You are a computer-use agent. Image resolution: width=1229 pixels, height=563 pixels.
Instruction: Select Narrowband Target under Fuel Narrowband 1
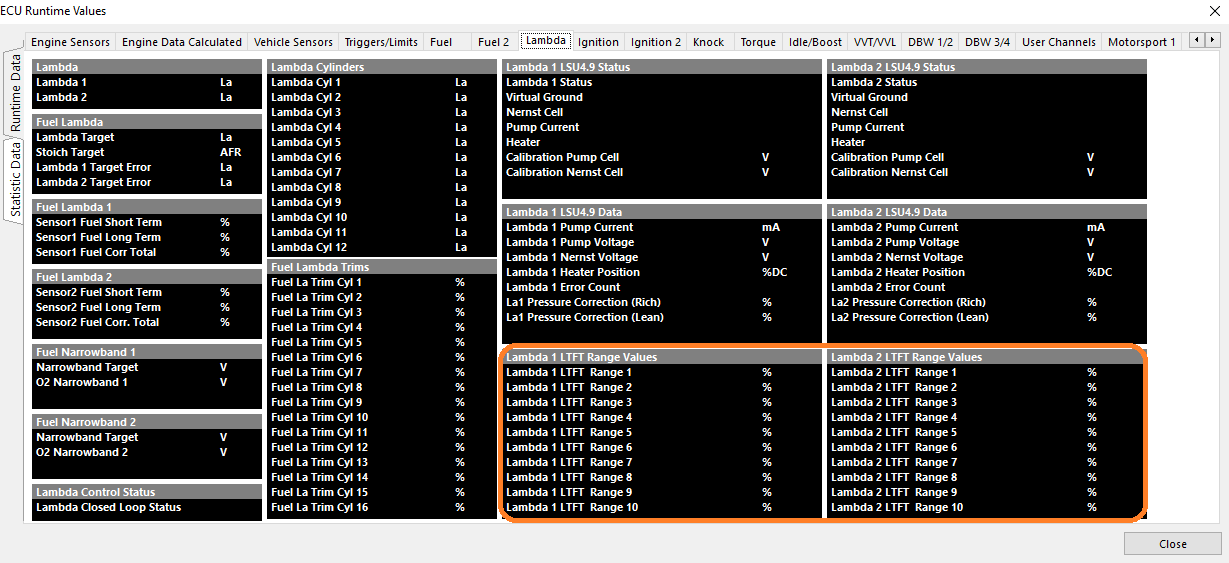147,367
